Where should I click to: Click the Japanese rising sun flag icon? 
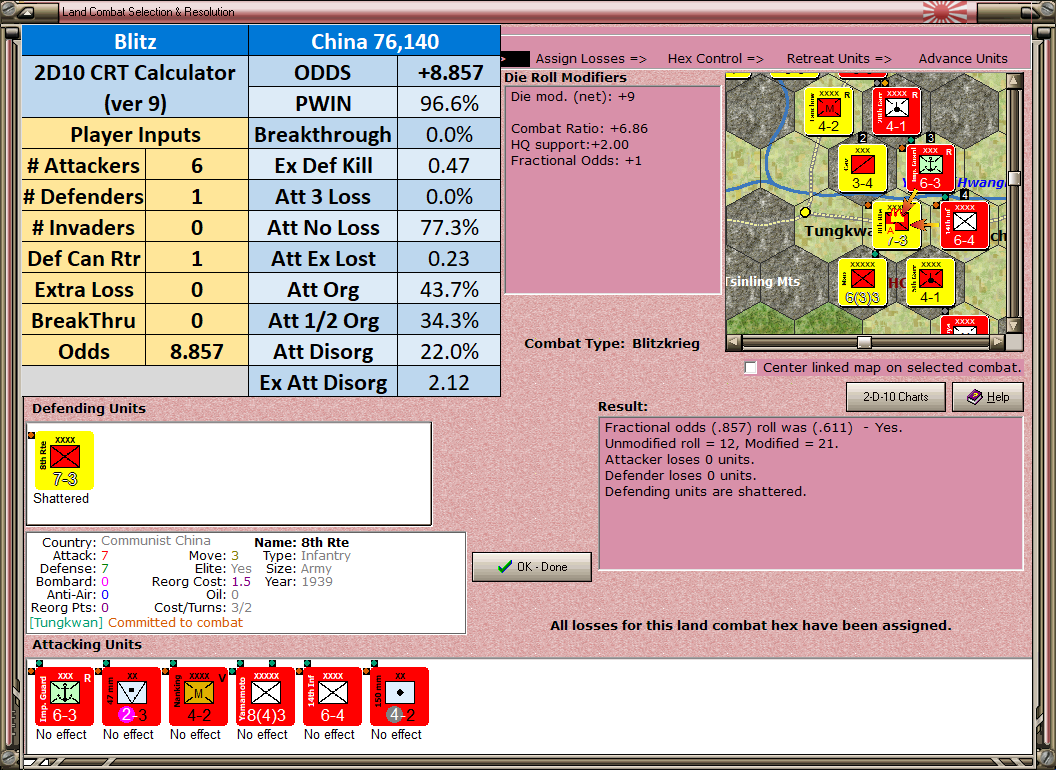944,11
